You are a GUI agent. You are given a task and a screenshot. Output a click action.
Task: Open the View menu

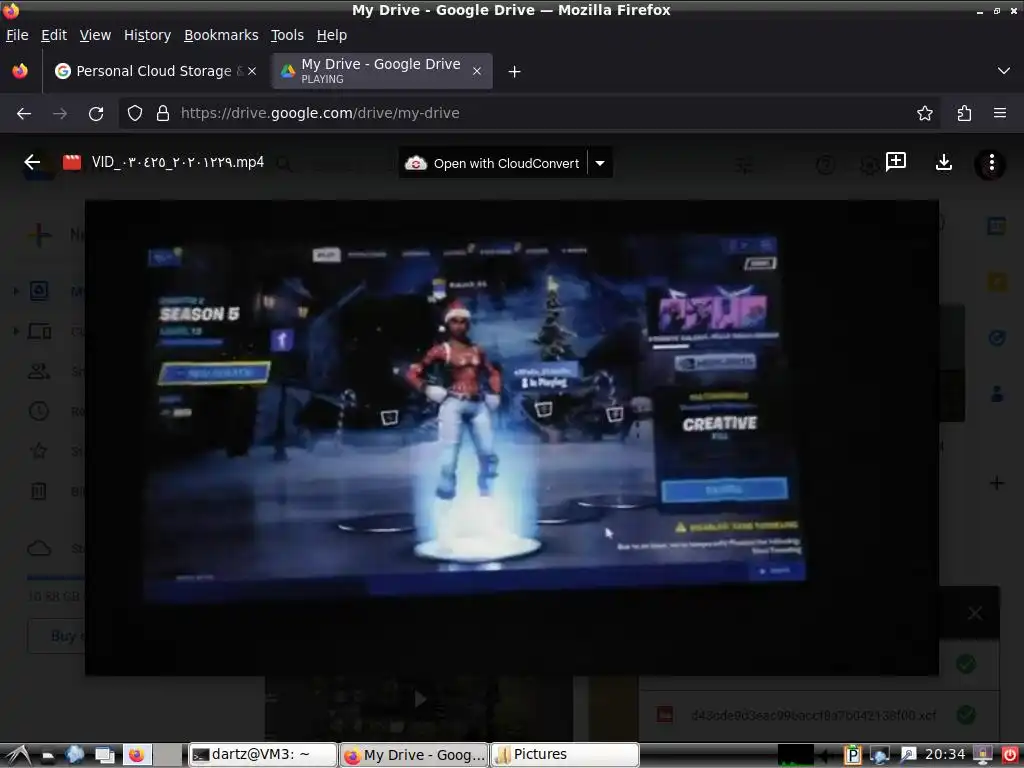95,35
